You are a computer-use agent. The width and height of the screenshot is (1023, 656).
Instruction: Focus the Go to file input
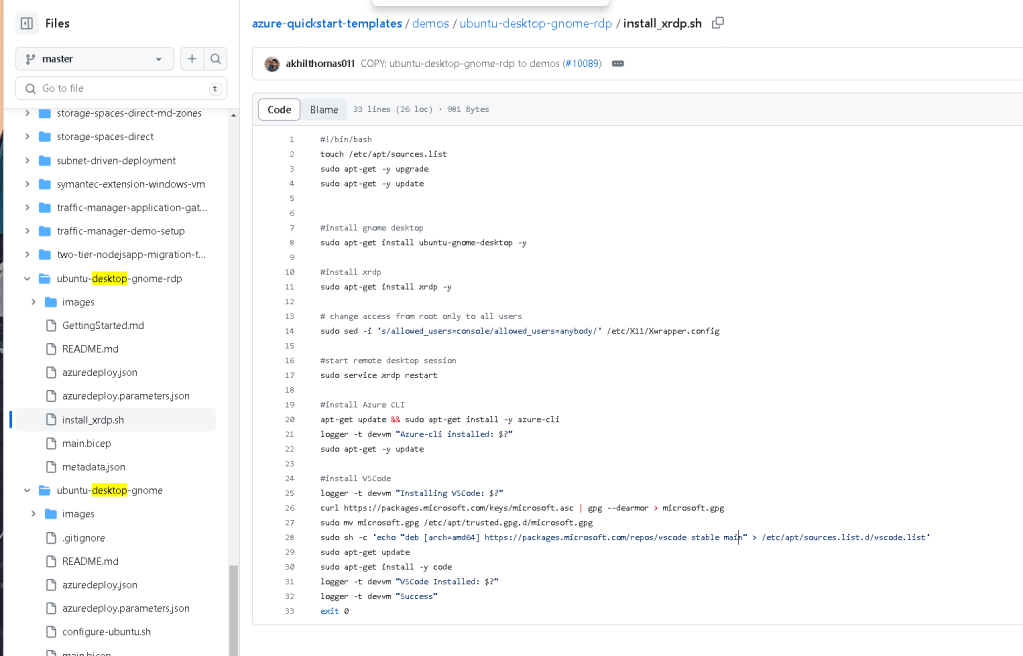click(x=121, y=88)
